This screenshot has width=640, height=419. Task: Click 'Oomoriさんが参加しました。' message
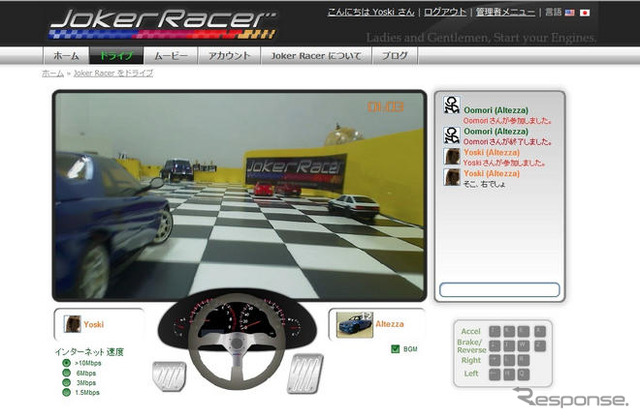tap(508, 121)
